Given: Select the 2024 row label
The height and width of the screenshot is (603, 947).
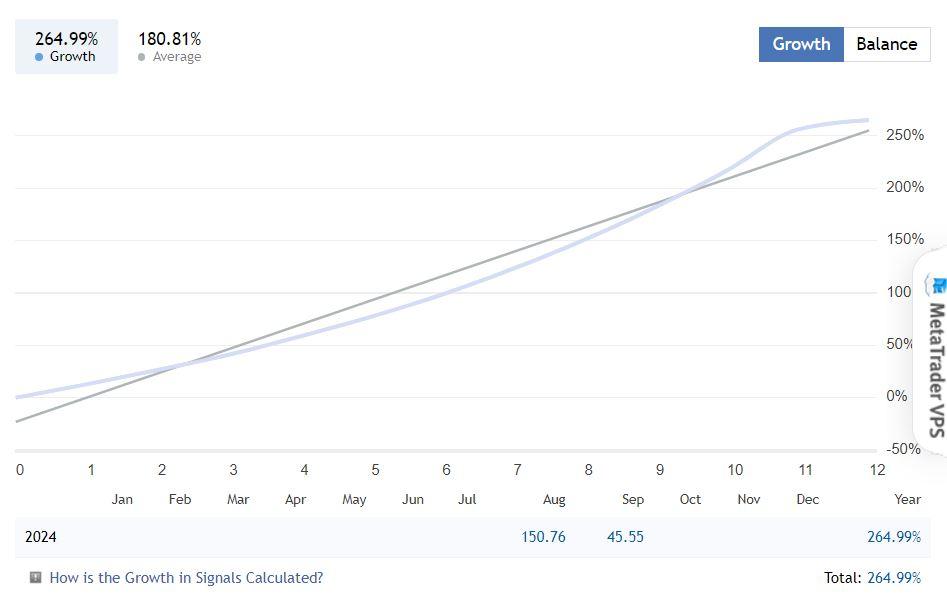Looking at the screenshot, I should point(41,537).
